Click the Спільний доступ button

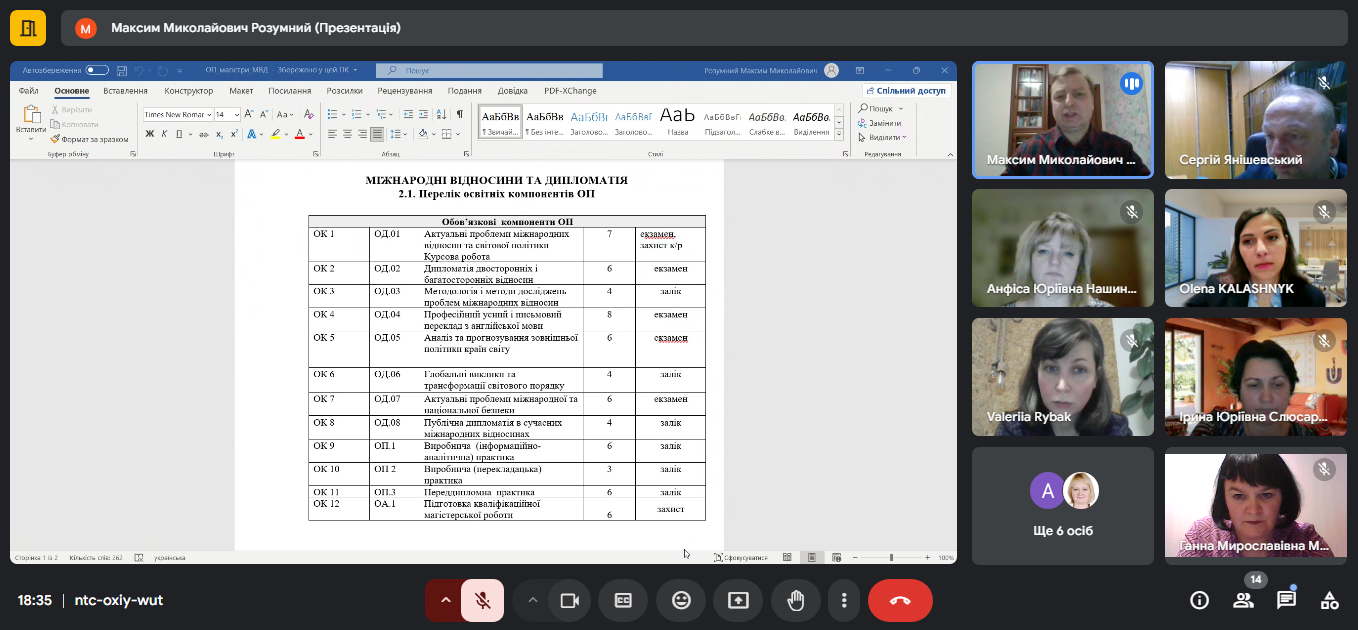click(904, 91)
